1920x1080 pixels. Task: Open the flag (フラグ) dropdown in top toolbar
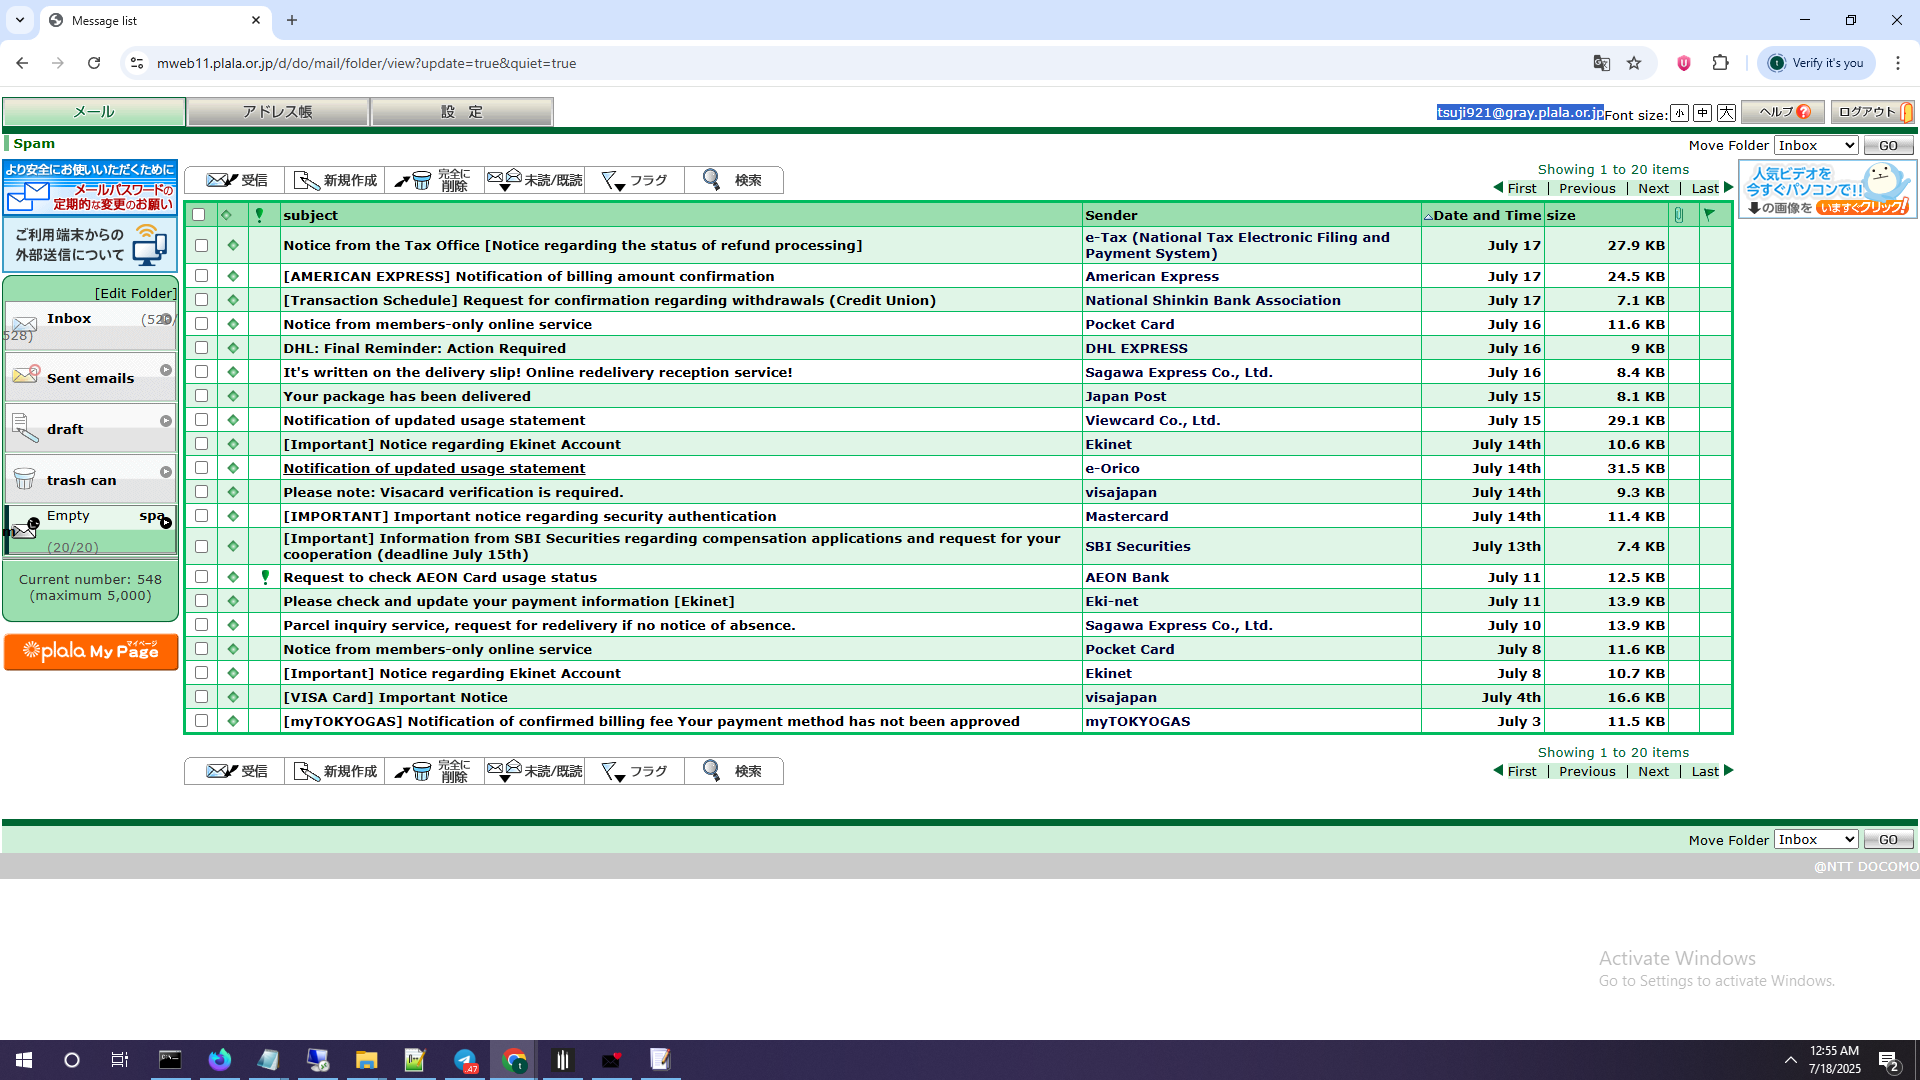(635, 180)
